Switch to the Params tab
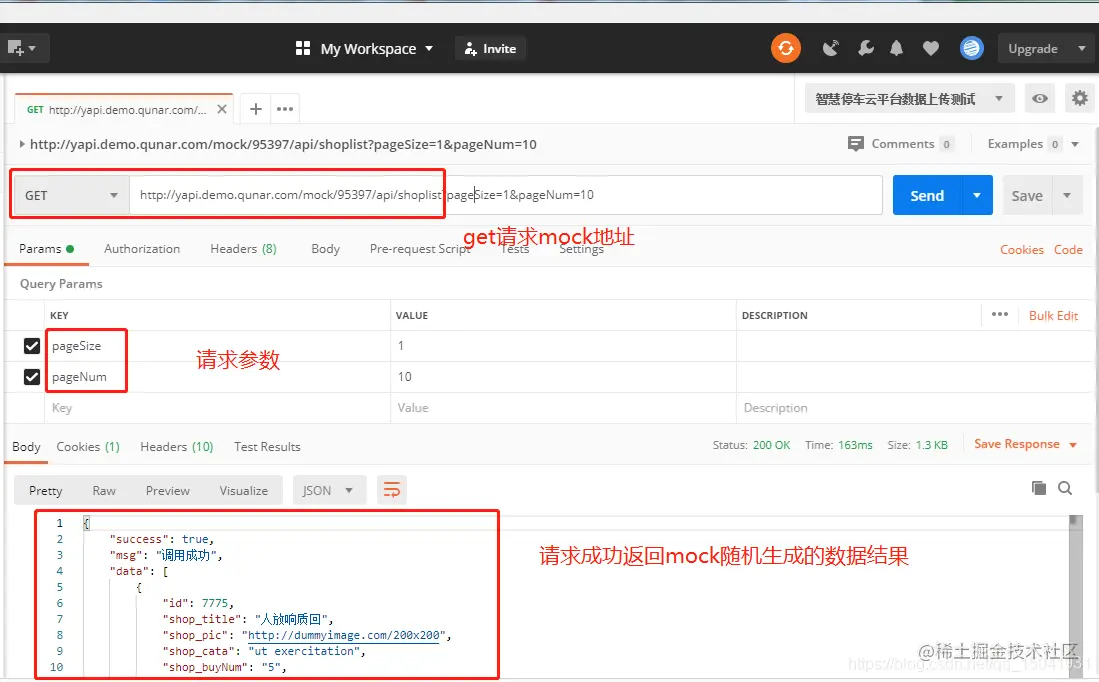The image size is (1099, 682). click(46, 249)
